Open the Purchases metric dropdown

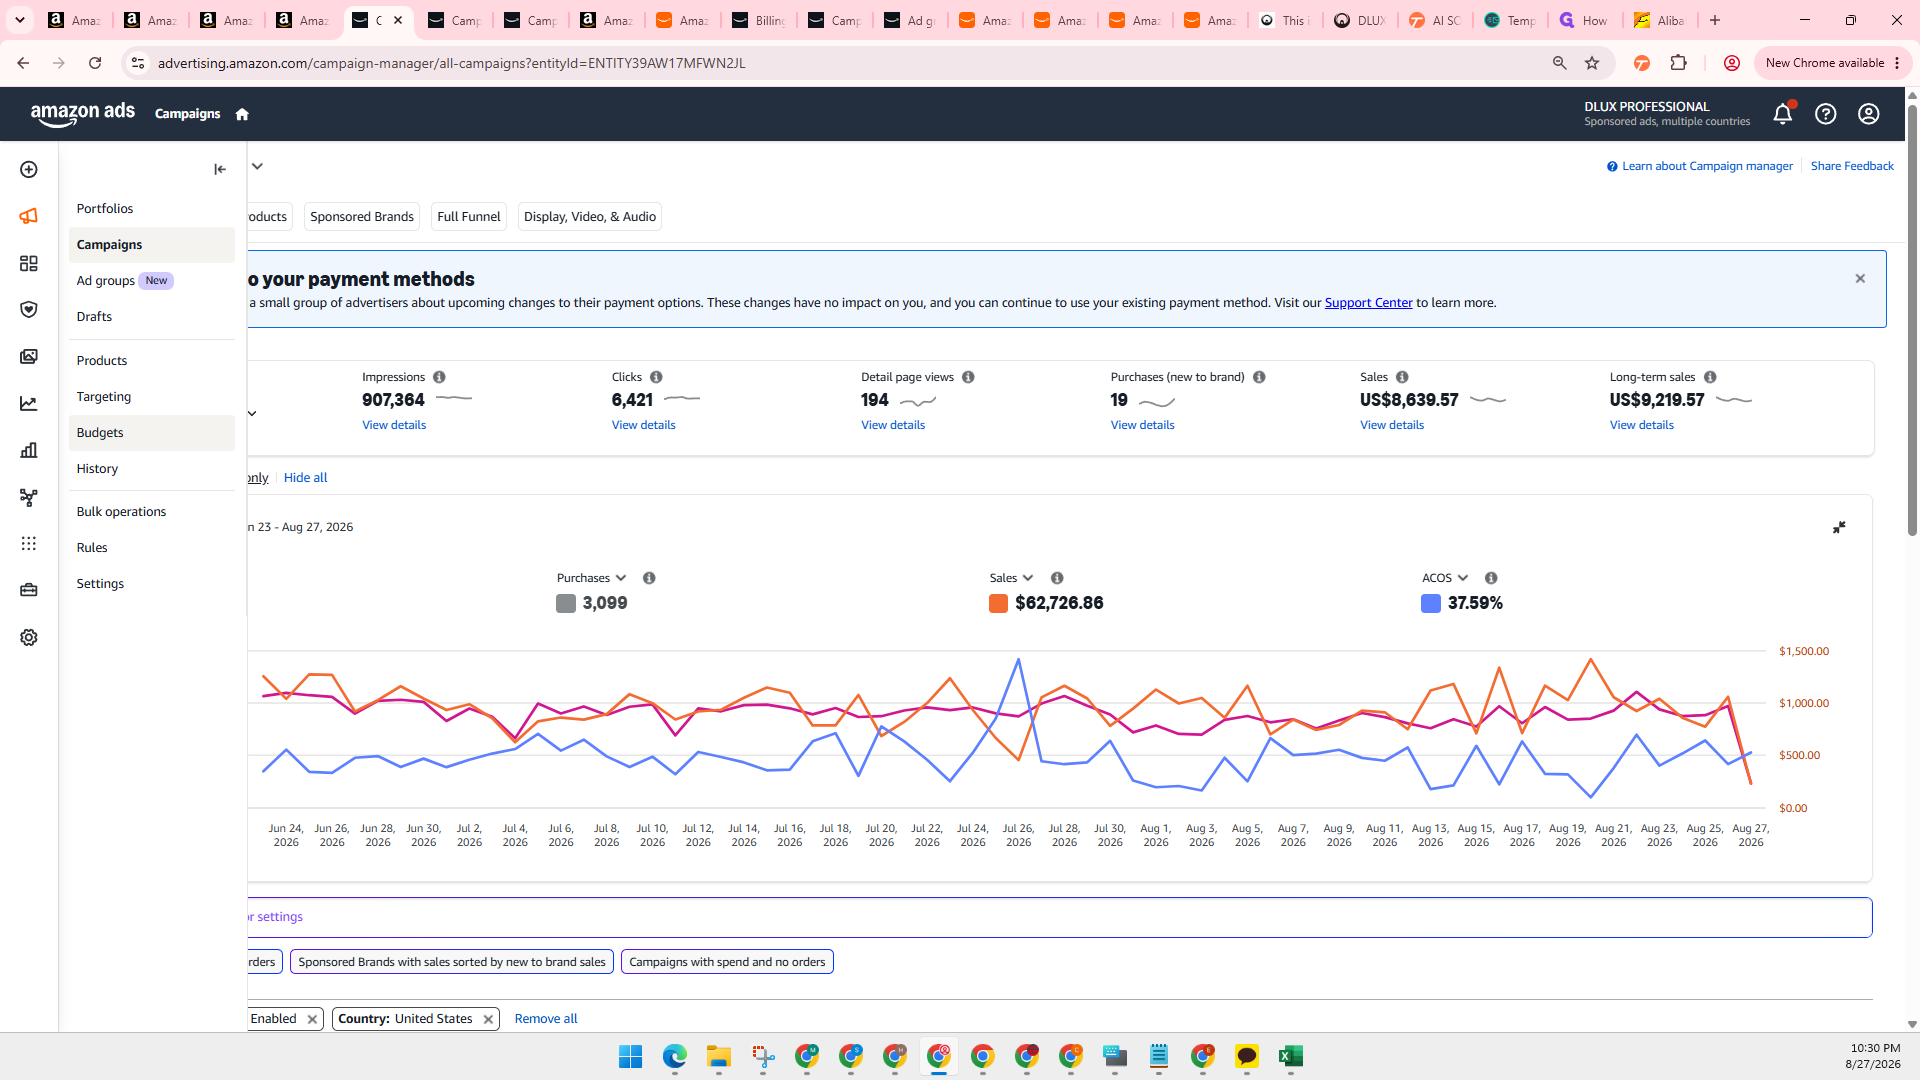pyautogui.click(x=592, y=578)
